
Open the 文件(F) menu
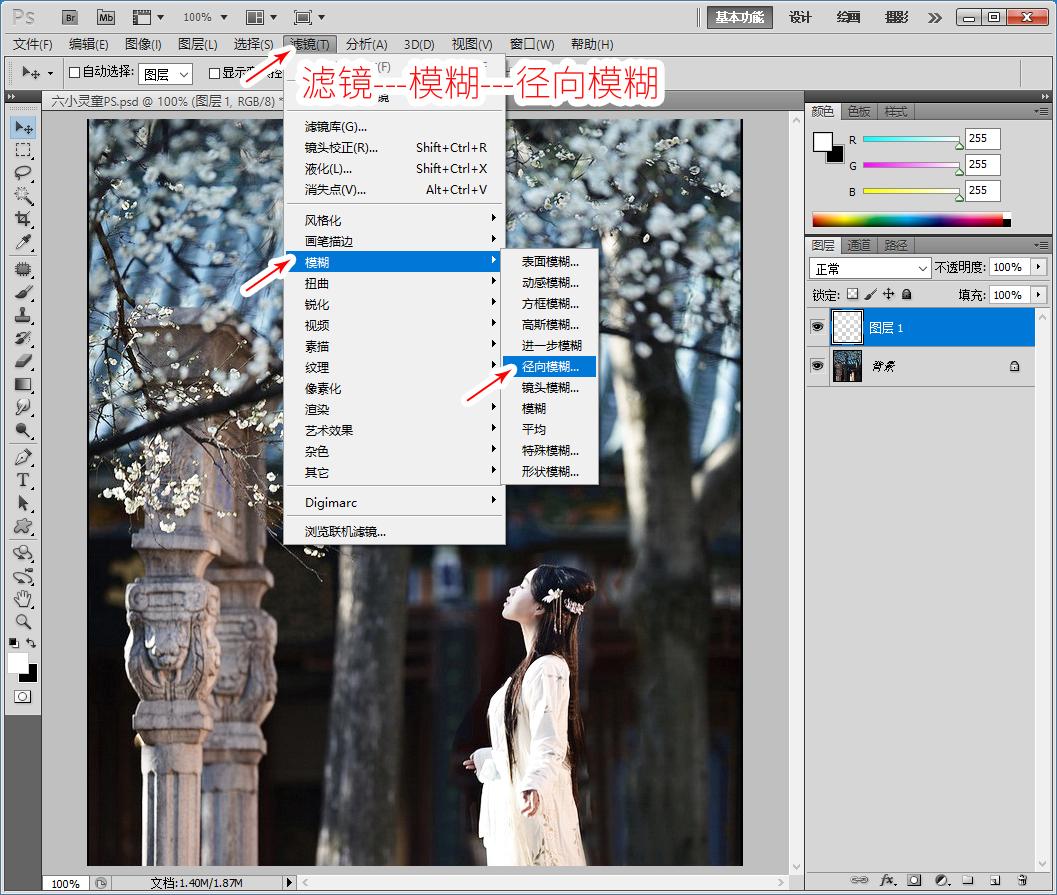[32, 44]
